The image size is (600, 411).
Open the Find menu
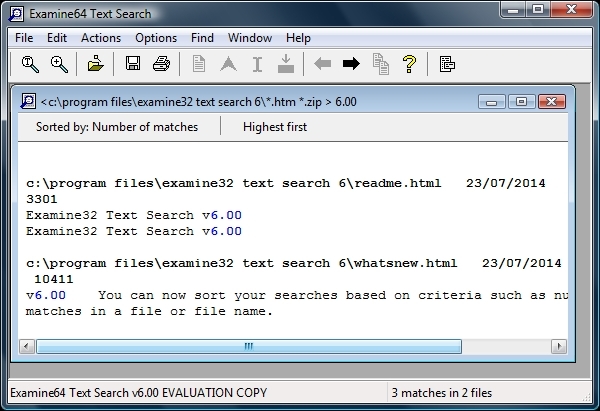point(202,38)
